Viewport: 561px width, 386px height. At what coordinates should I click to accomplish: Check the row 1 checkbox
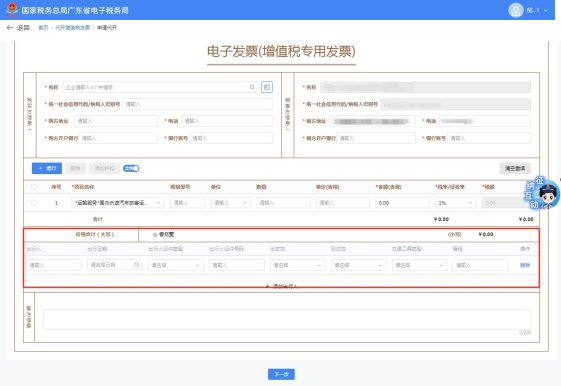(34, 202)
